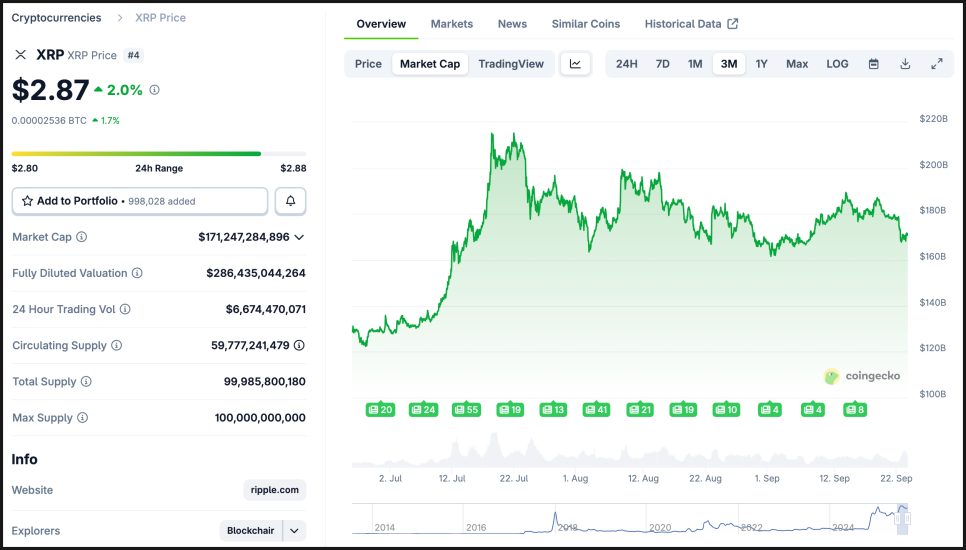The height and width of the screenshot is (550, 966).
Task: Open news marker with 10 articles
Action: pyautogui.click(x=726, y=410)
